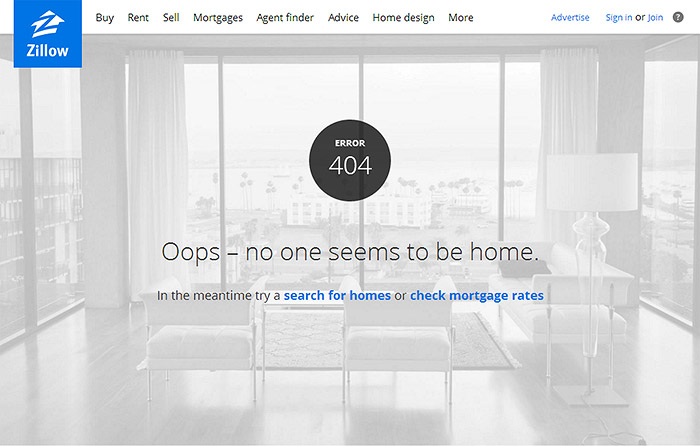Open the Buy menu

tap(105, 18)
